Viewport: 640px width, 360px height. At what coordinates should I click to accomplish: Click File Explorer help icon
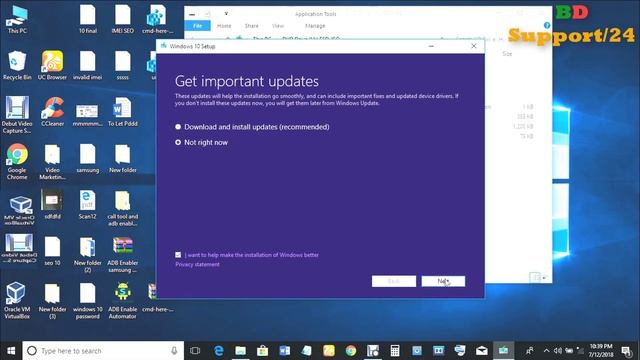pyautogui.click(x=547, y=25)
